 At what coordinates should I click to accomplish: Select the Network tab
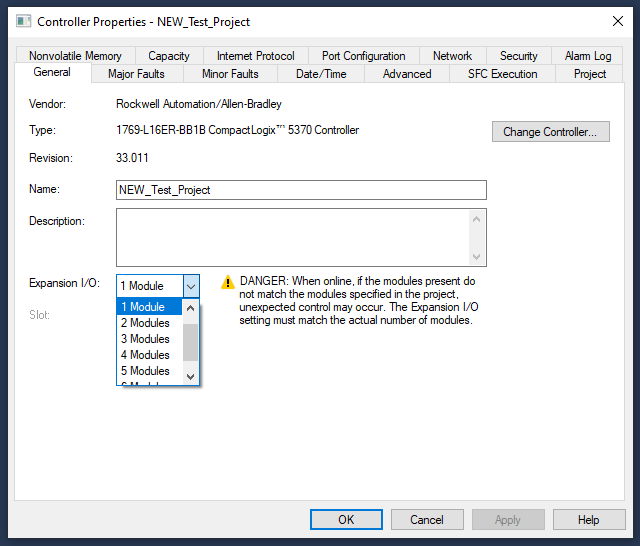coord(452,55)
